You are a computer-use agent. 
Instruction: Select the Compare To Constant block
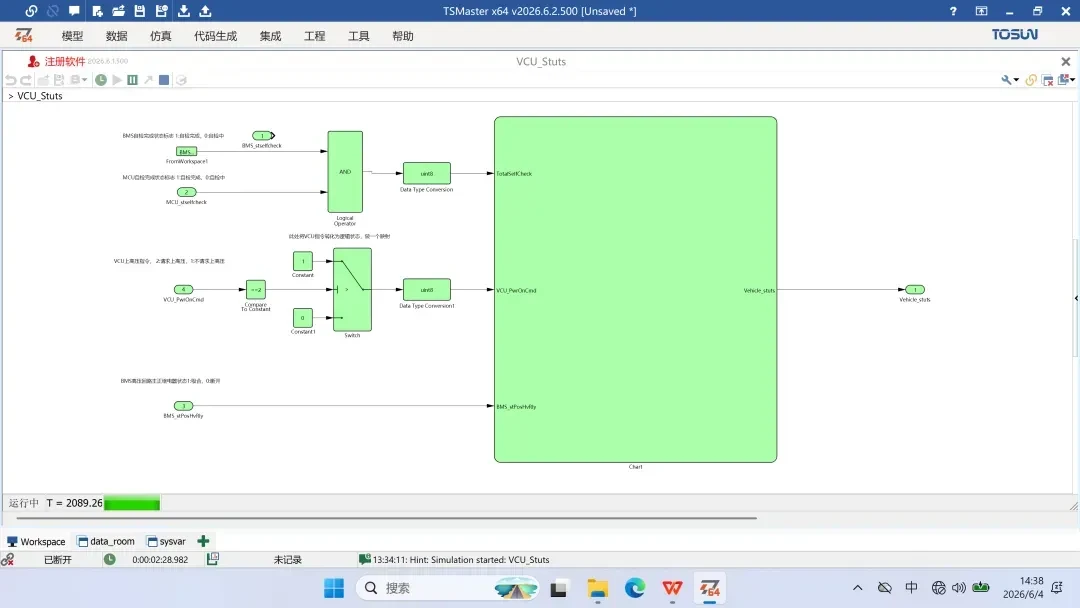point(256,289)
